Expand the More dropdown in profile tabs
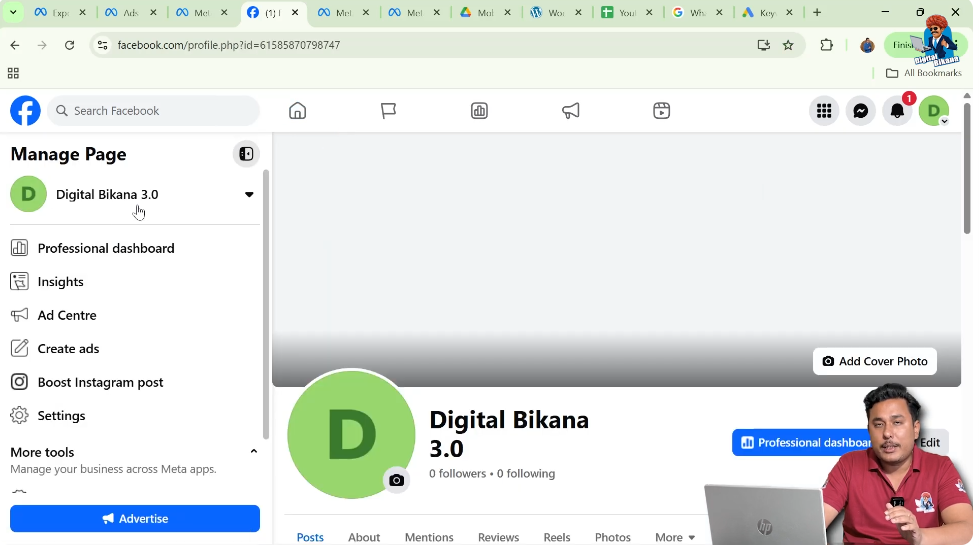 675,537
